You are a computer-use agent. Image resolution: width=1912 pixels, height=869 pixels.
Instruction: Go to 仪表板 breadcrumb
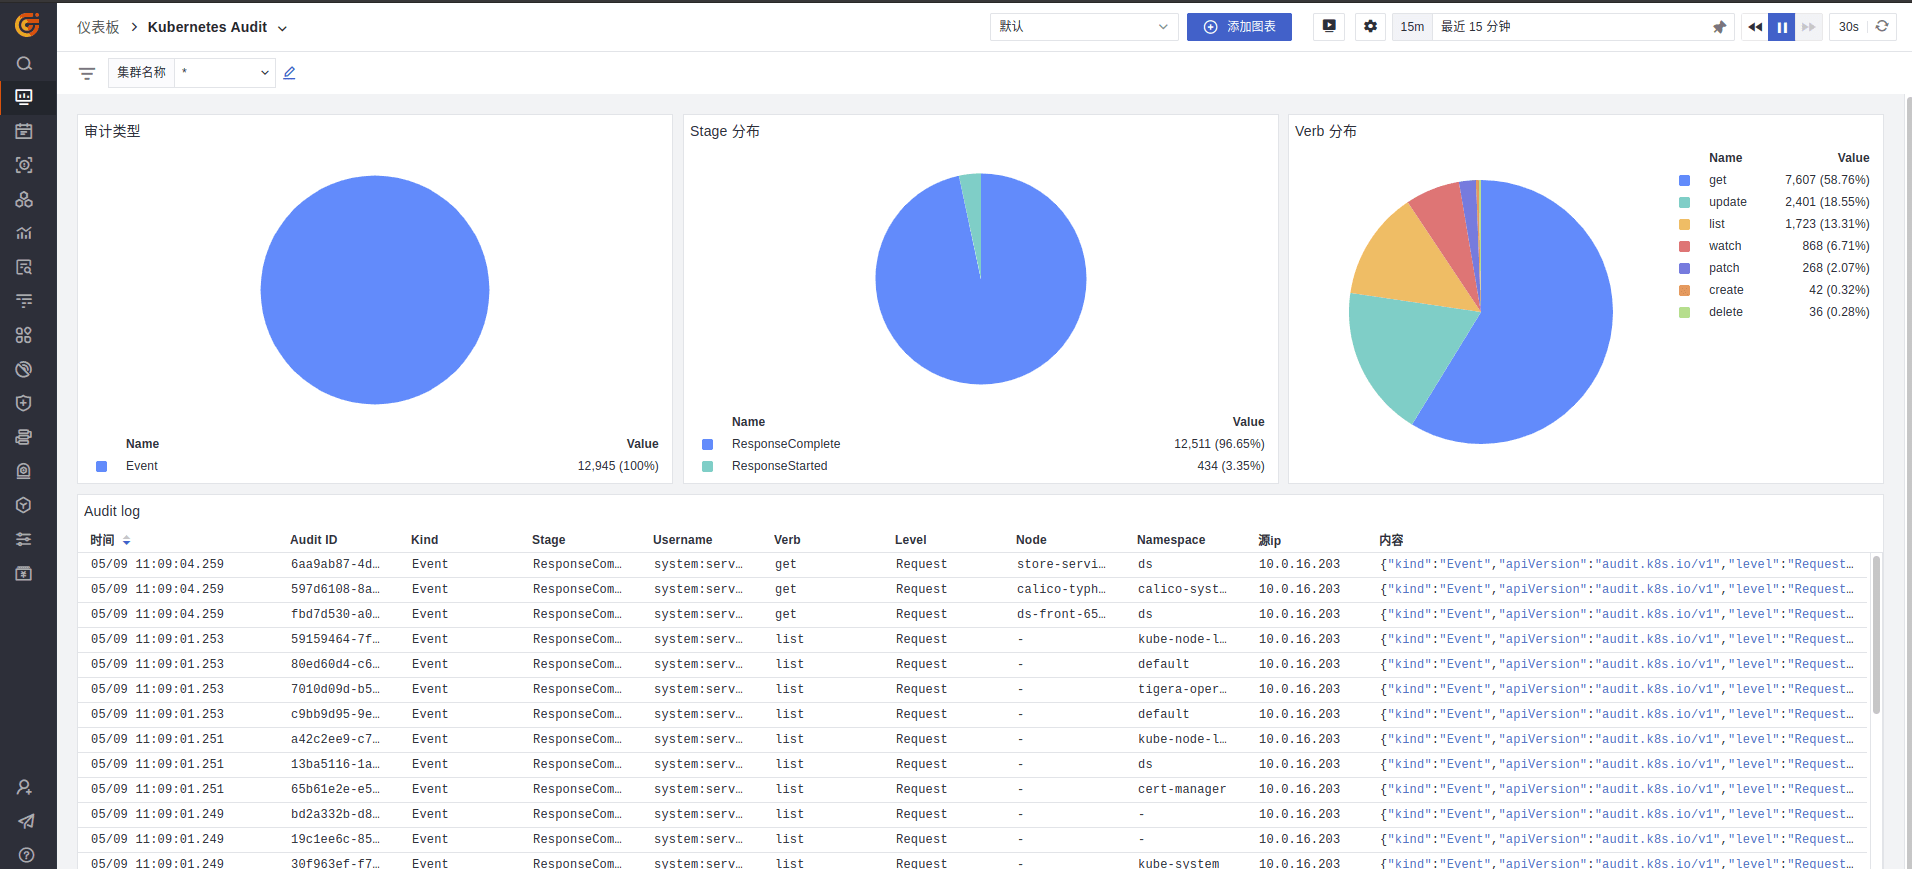point(98,27)
